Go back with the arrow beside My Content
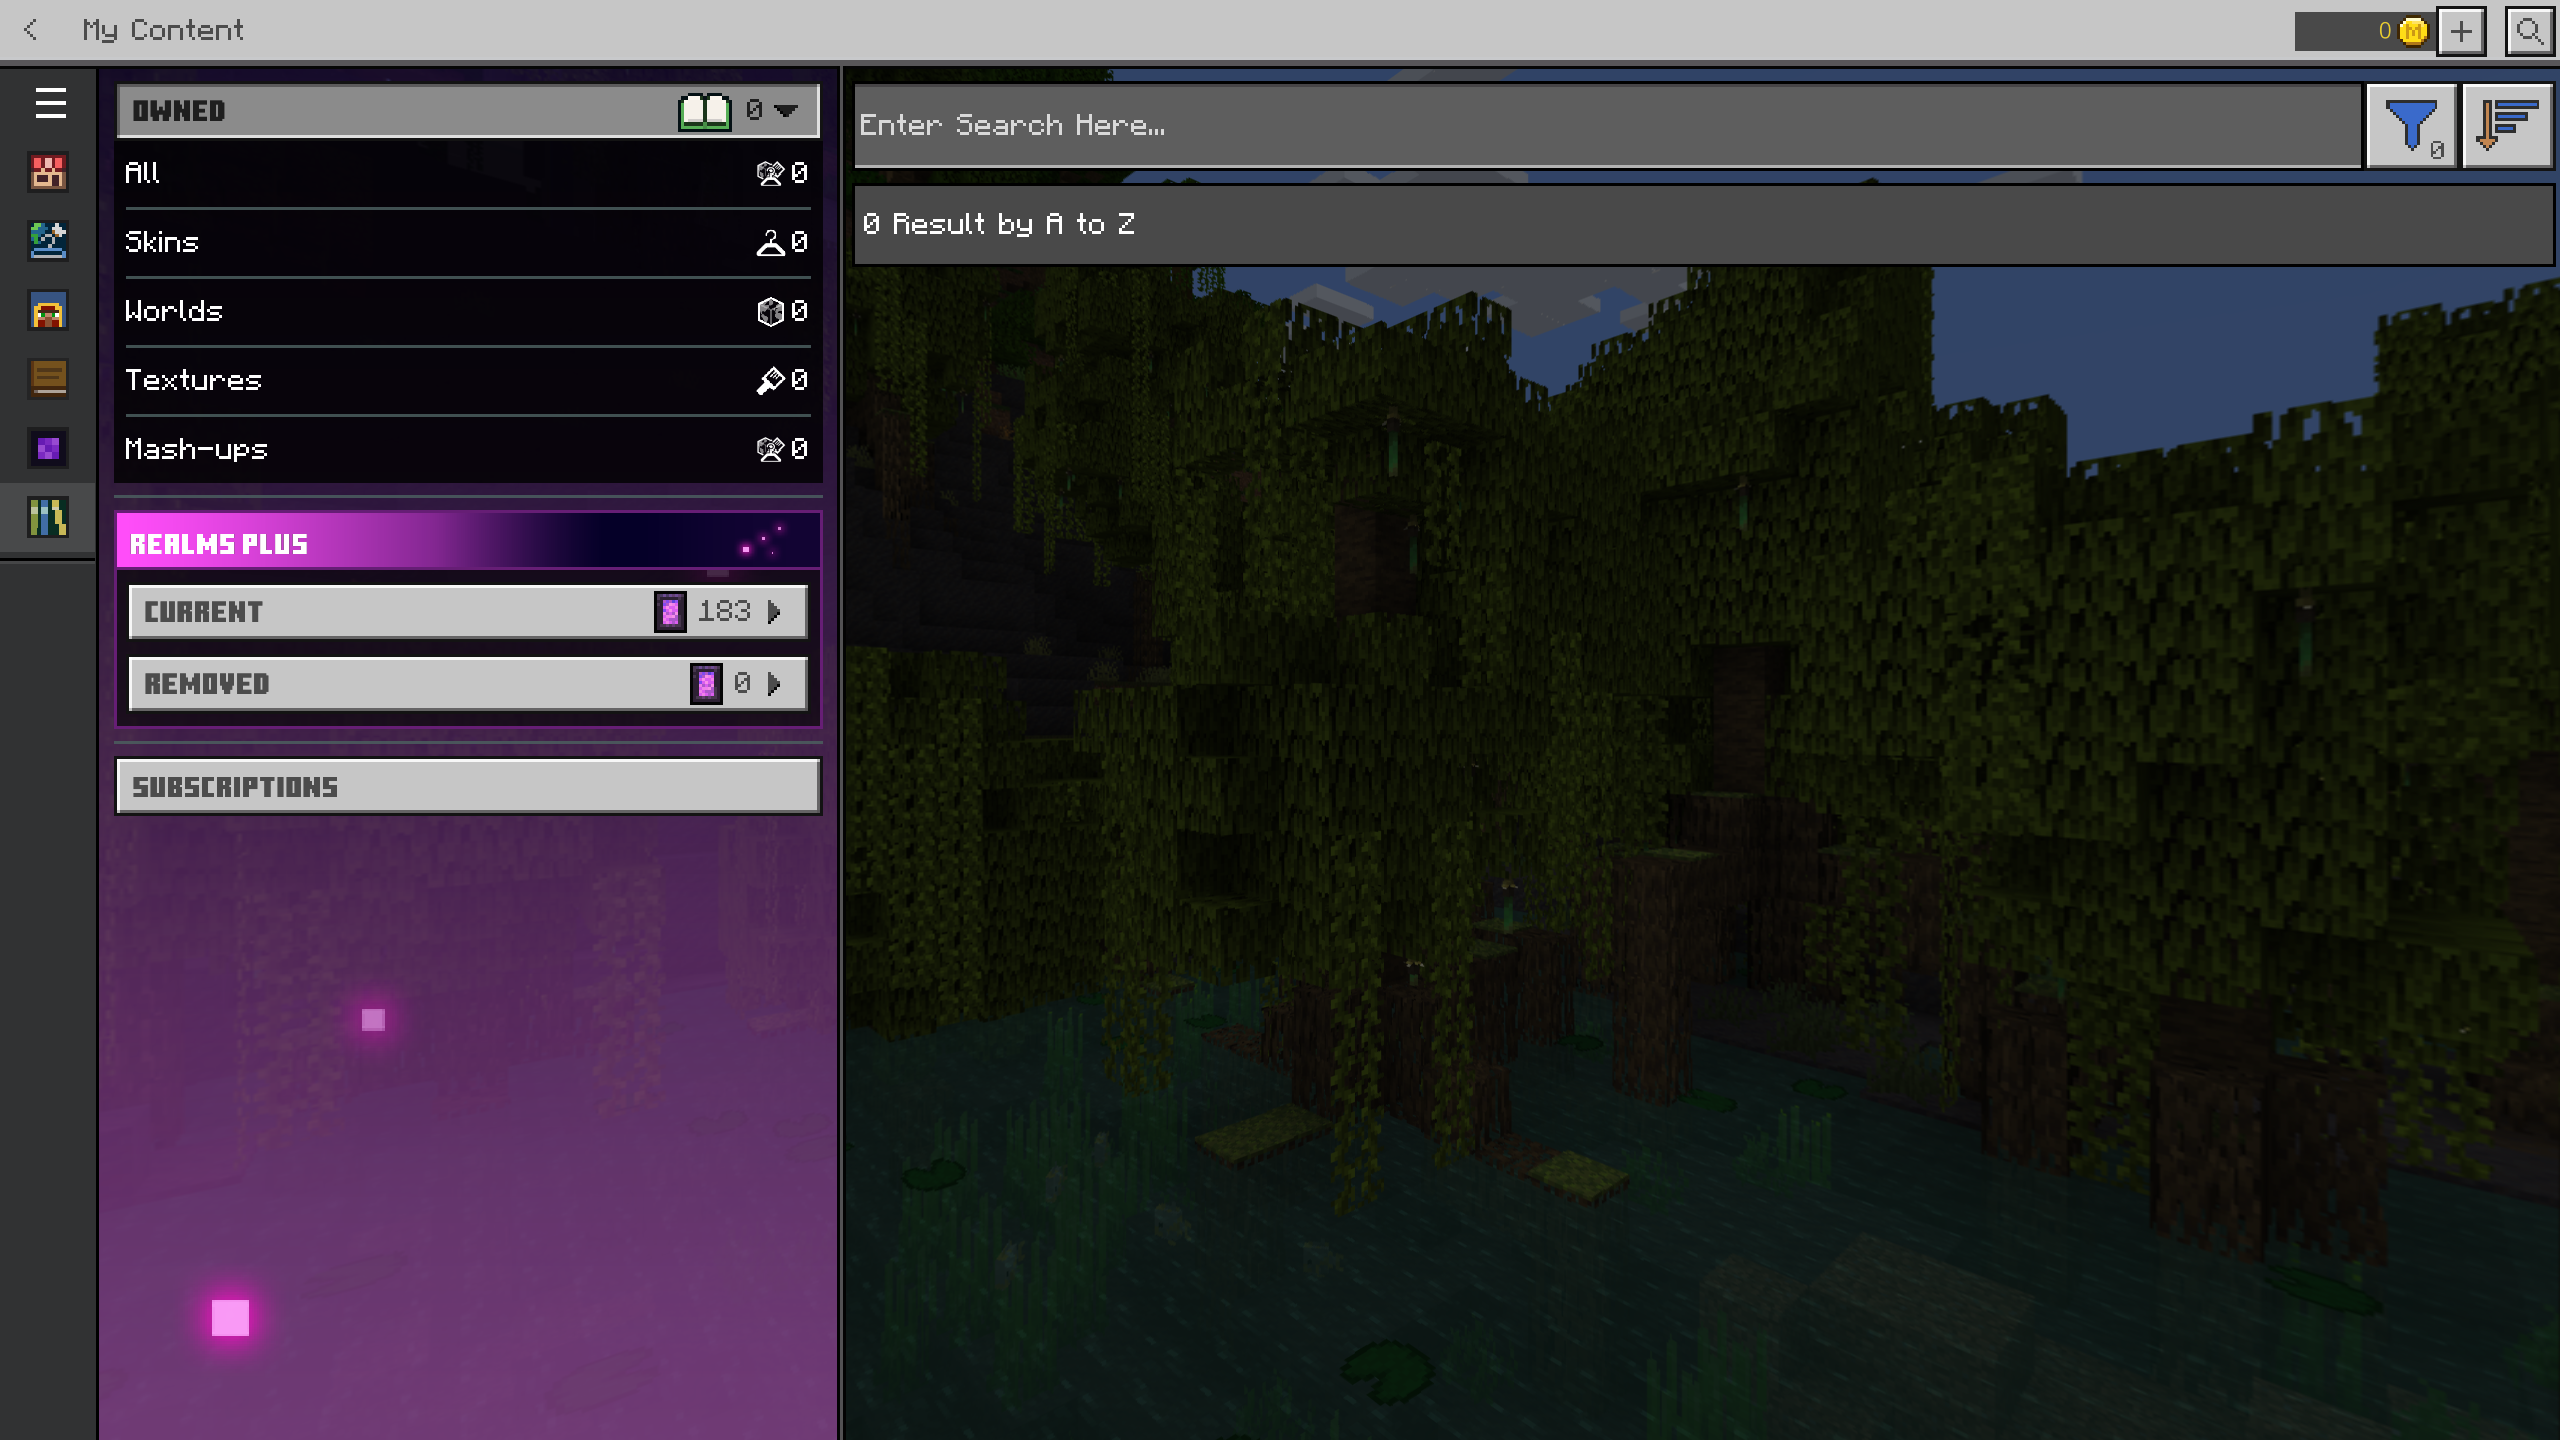This screenshot has height=1440, width=2560. (x=31, y=30)
